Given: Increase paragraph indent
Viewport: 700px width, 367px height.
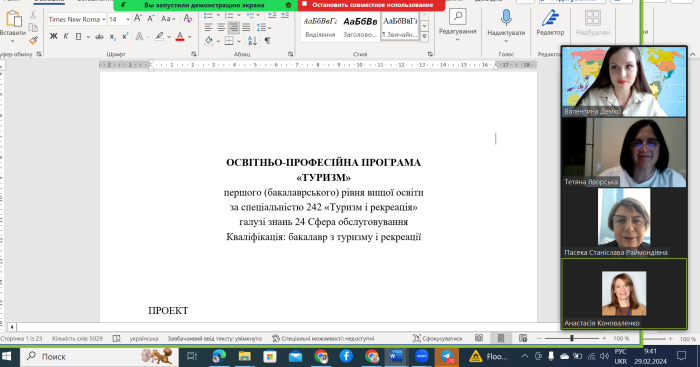Looking at the screenshot, I should pos(284,15).
